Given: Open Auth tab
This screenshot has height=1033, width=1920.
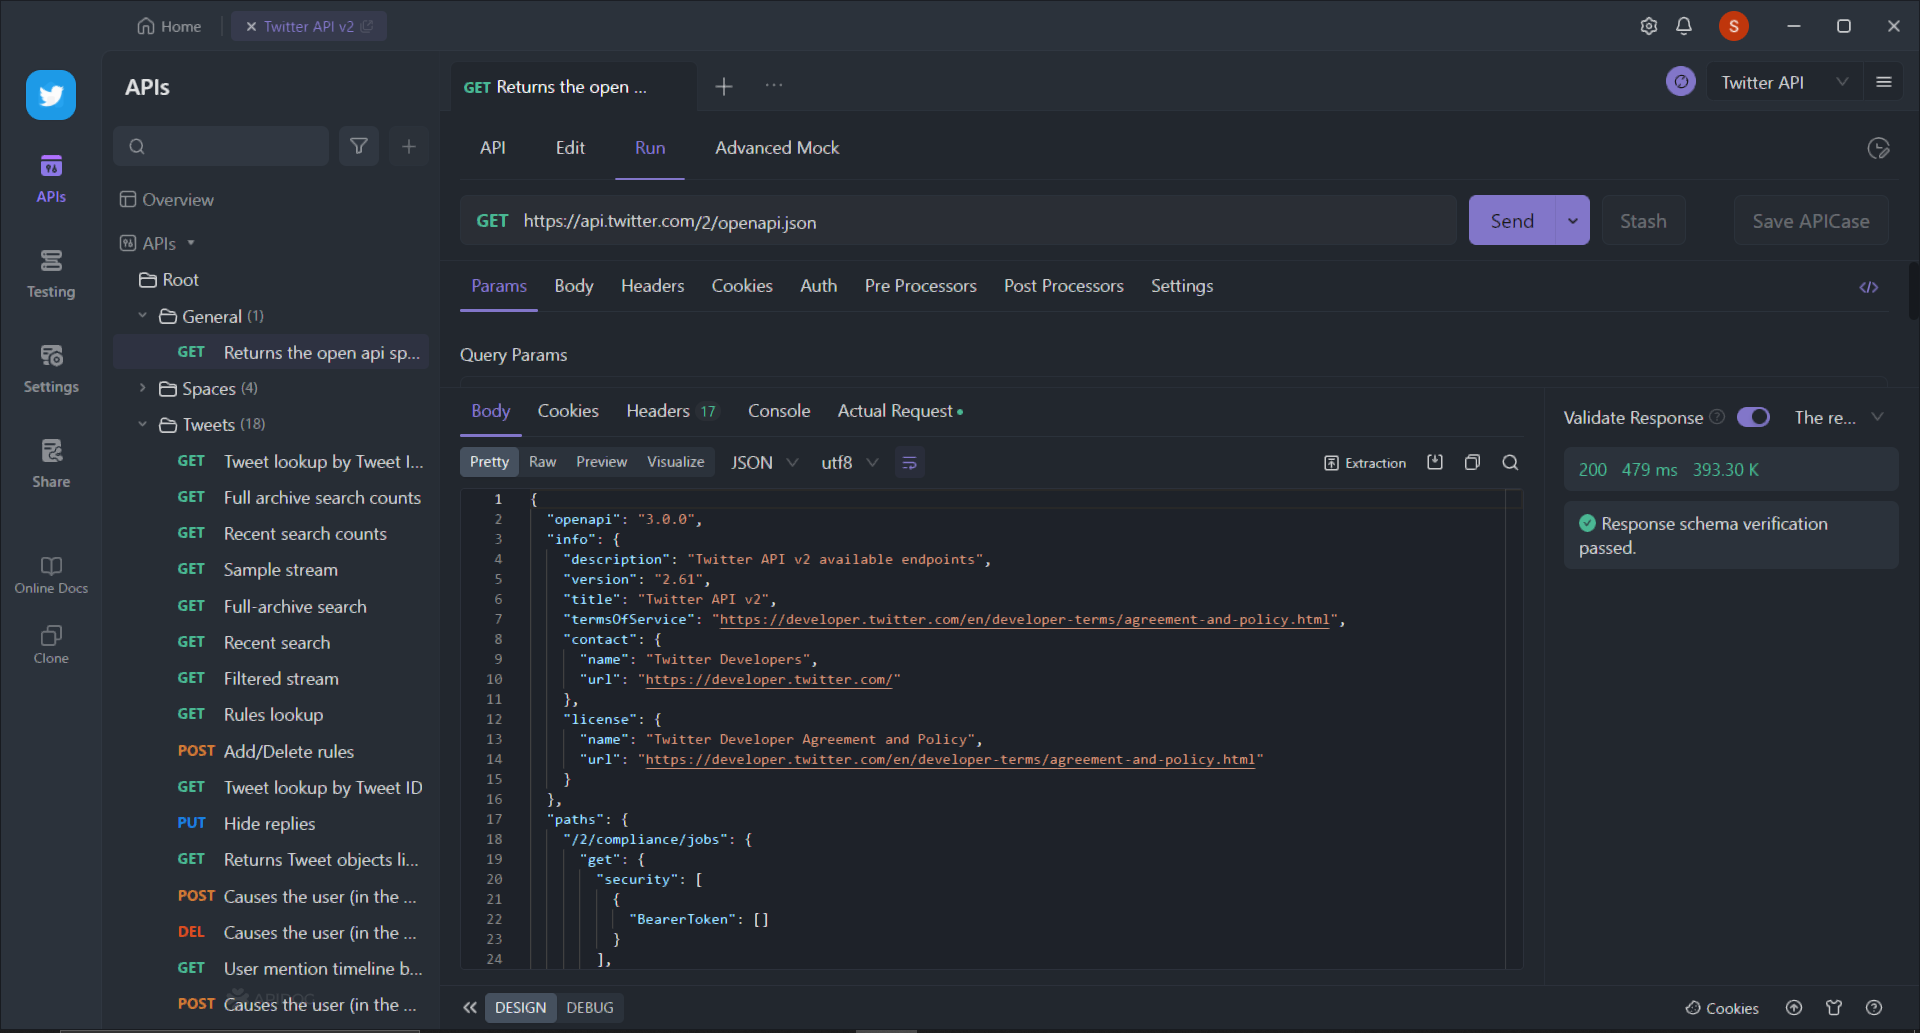Looking at the screenshot, I should point(818,286).
